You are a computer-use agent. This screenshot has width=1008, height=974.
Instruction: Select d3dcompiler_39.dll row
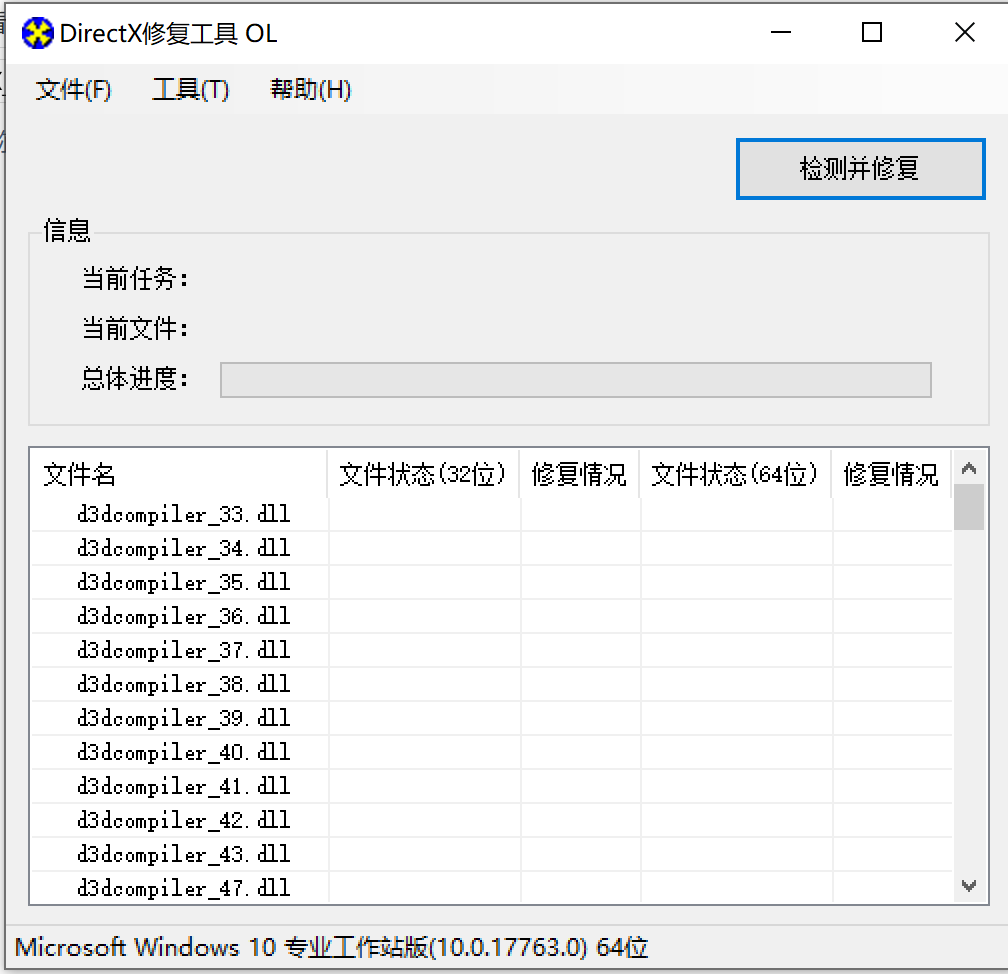point(183,719)
